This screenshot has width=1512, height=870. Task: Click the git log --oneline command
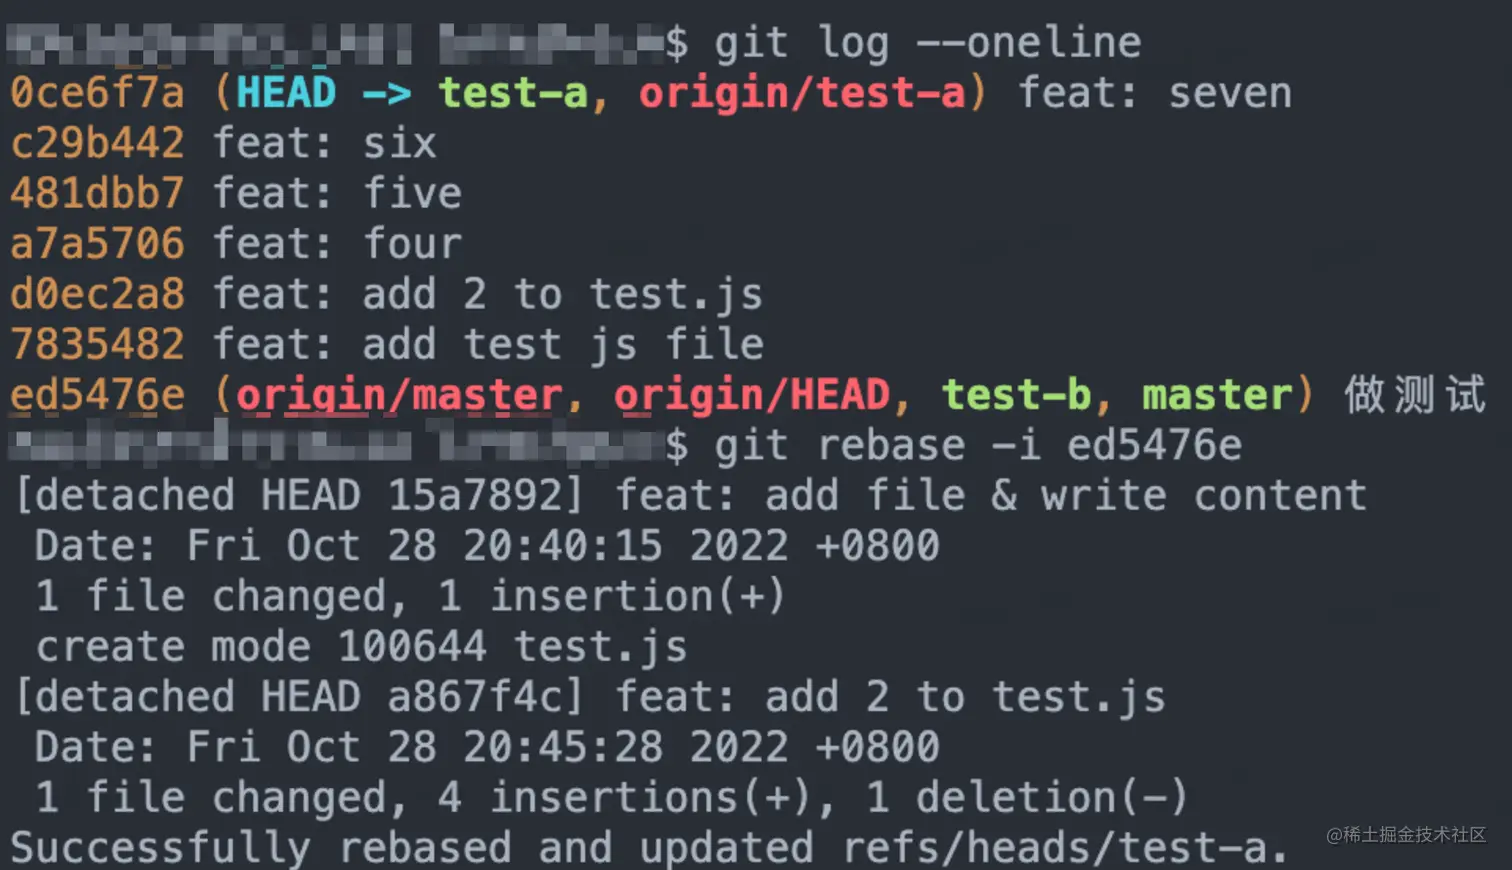tap(927, 43)
